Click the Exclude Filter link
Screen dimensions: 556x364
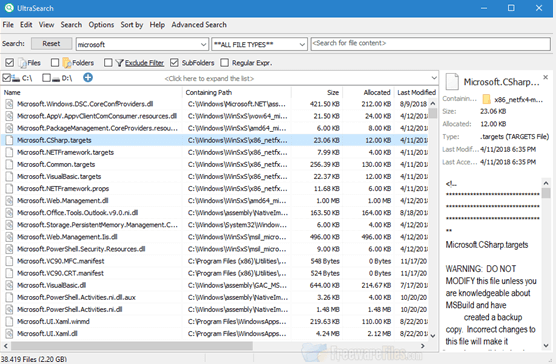(144, 63)
